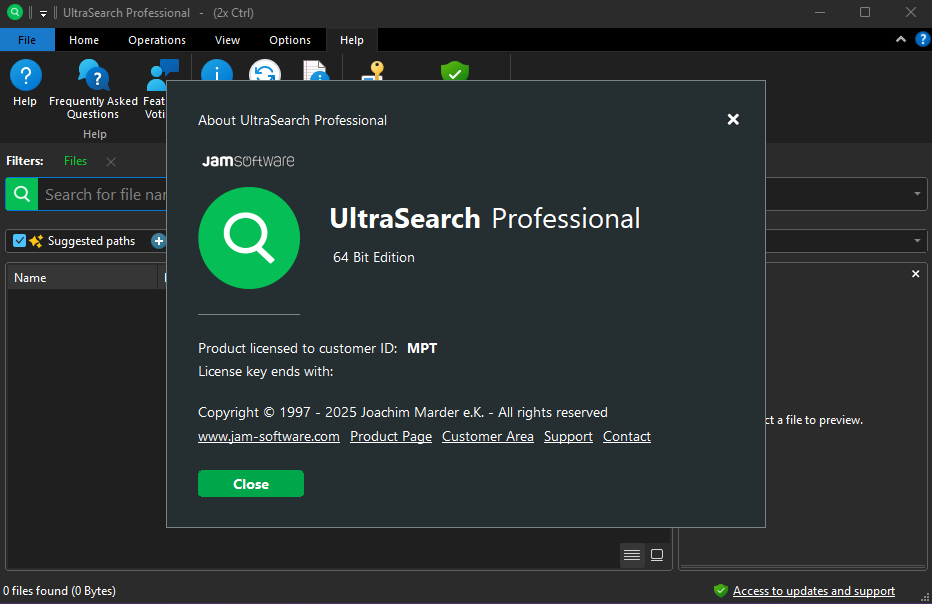This screenshot has width=932, height=604.
Task: Open www.jam-software.com link
Action: 269,436
